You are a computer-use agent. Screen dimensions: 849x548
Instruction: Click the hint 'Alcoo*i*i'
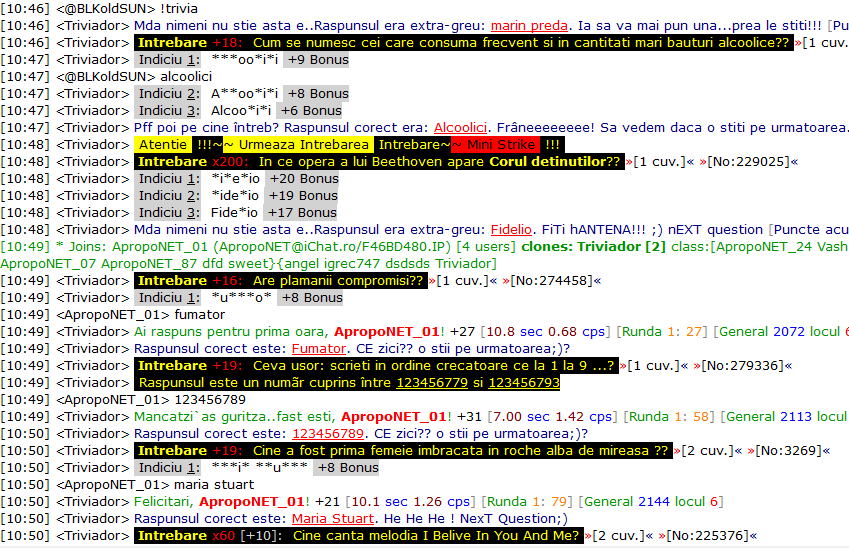pos(241,110)
